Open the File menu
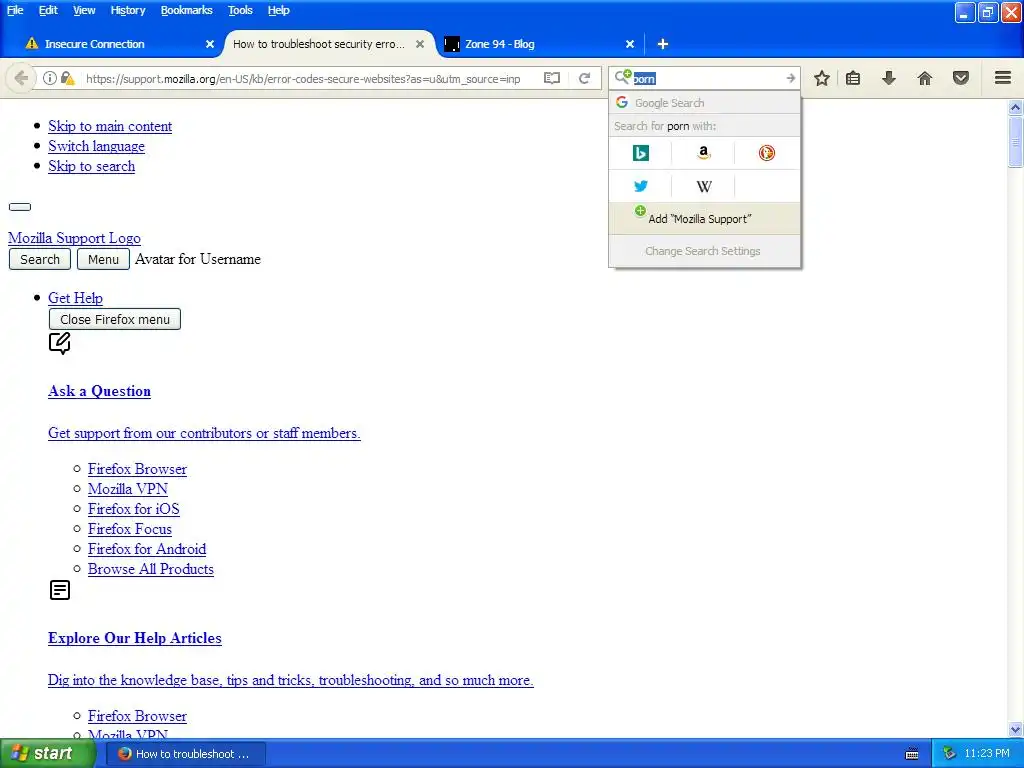The image size is (1024, 768). 15,10
